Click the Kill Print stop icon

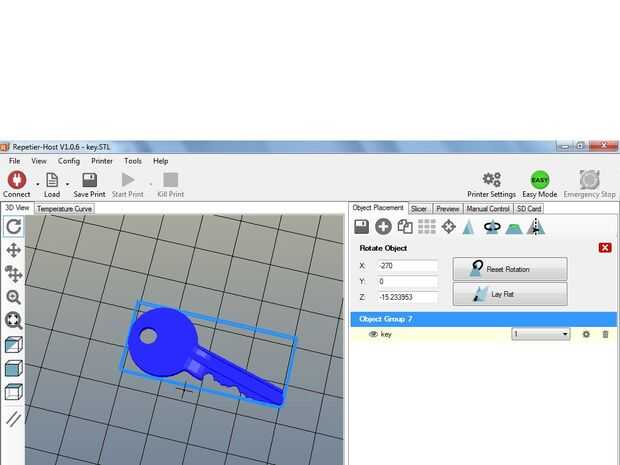(170, 180)
